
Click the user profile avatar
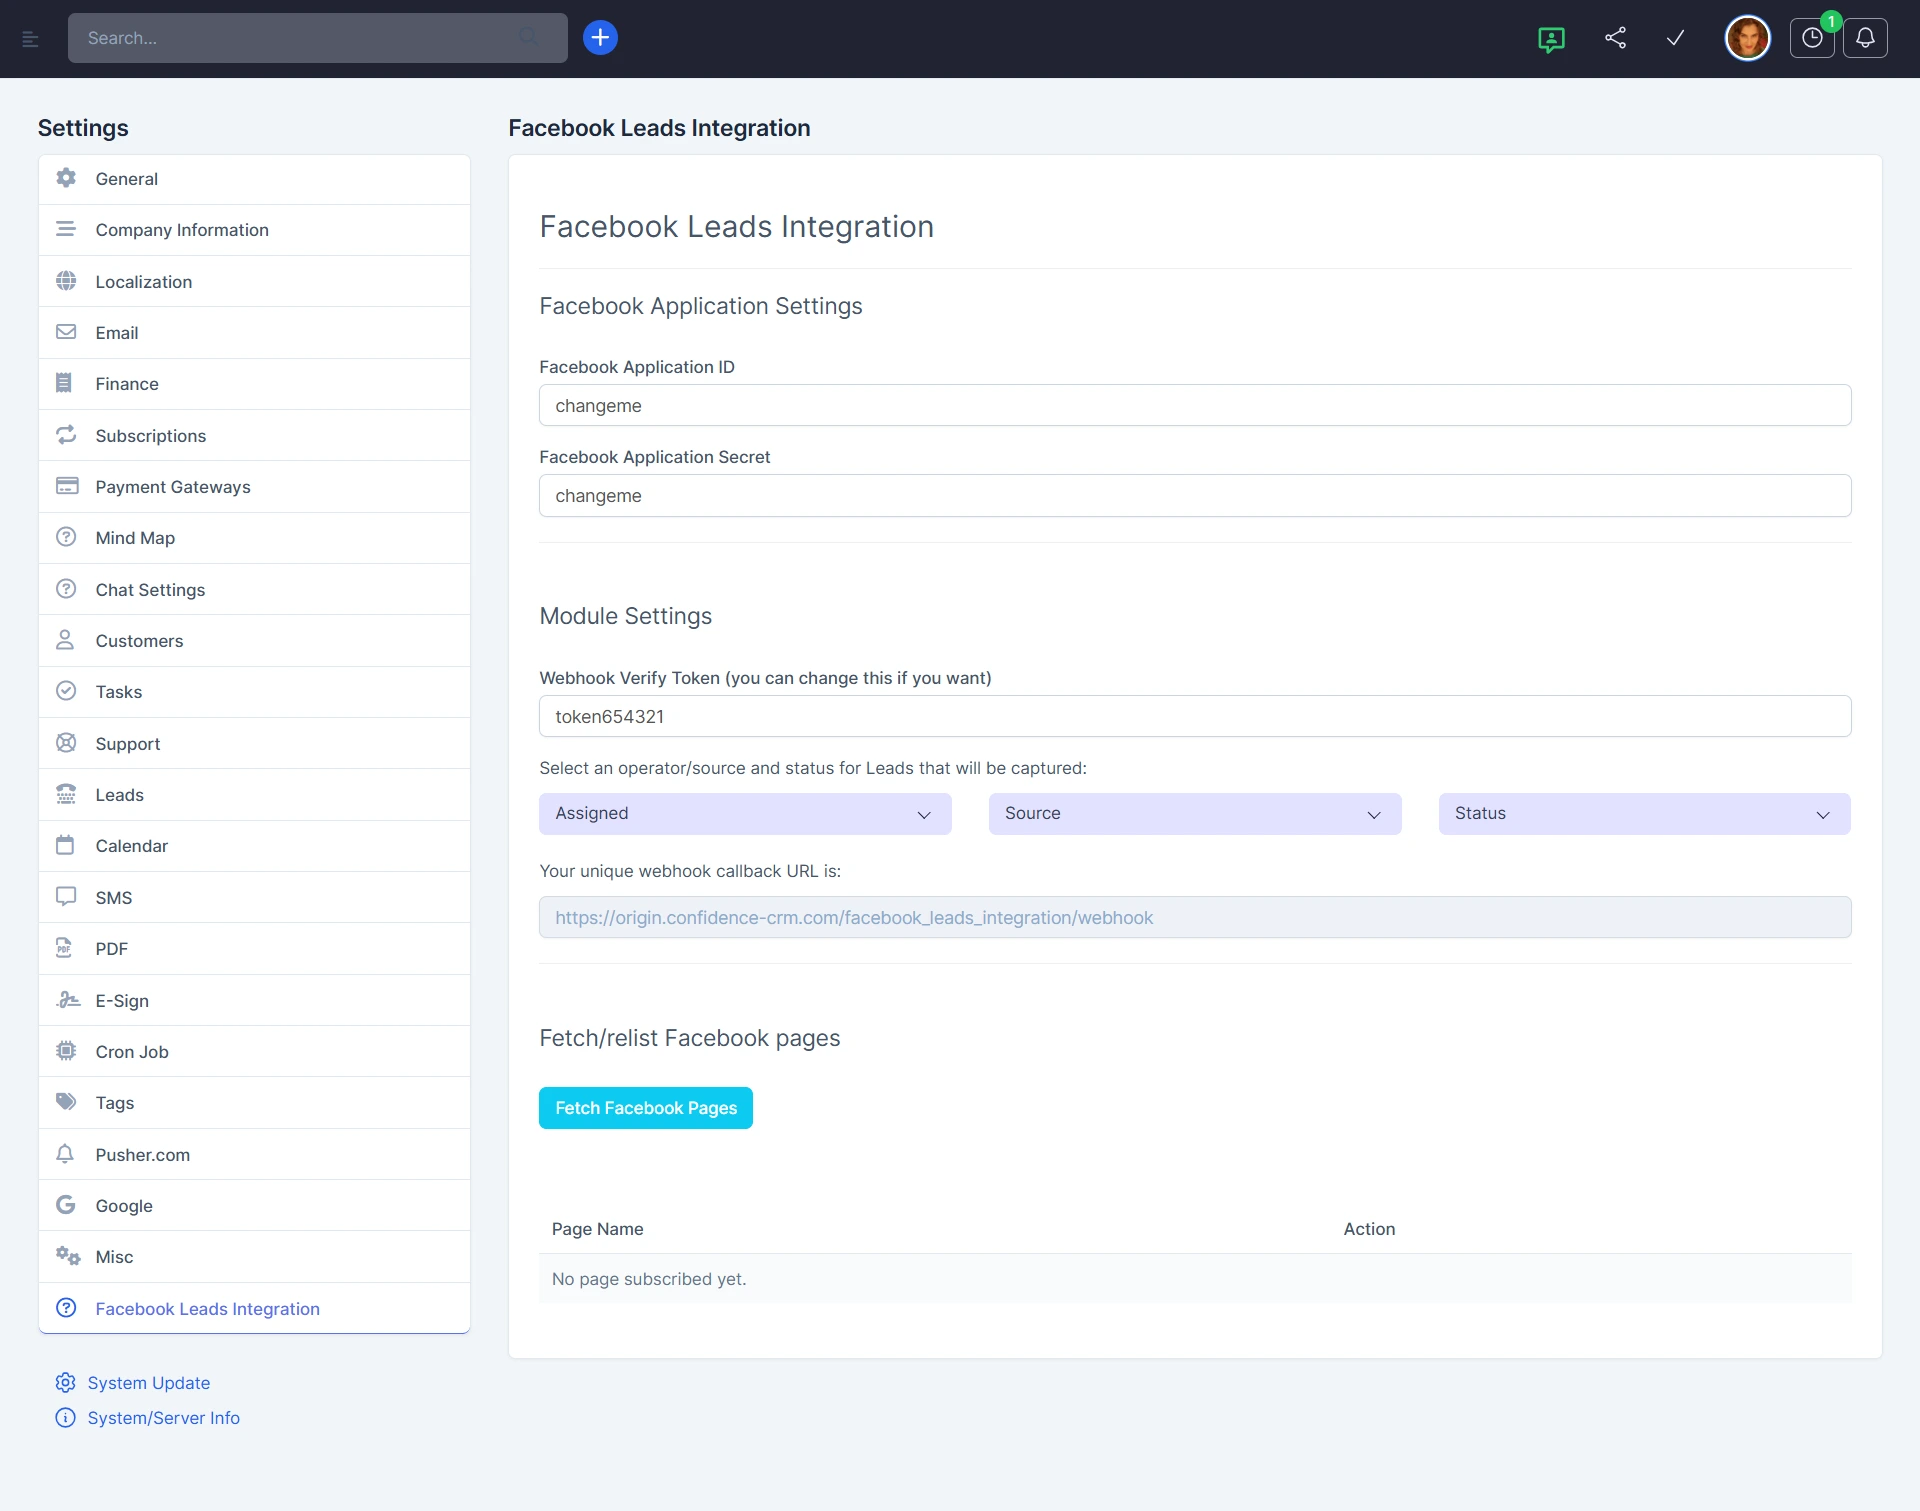1747,38
